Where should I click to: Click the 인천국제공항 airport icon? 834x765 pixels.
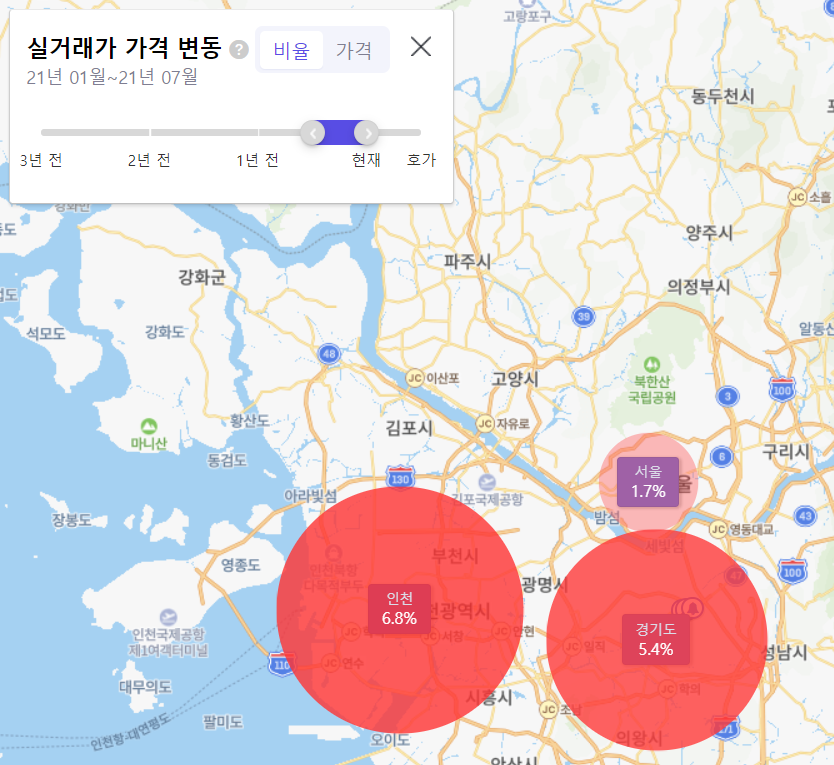pos(167,617)
